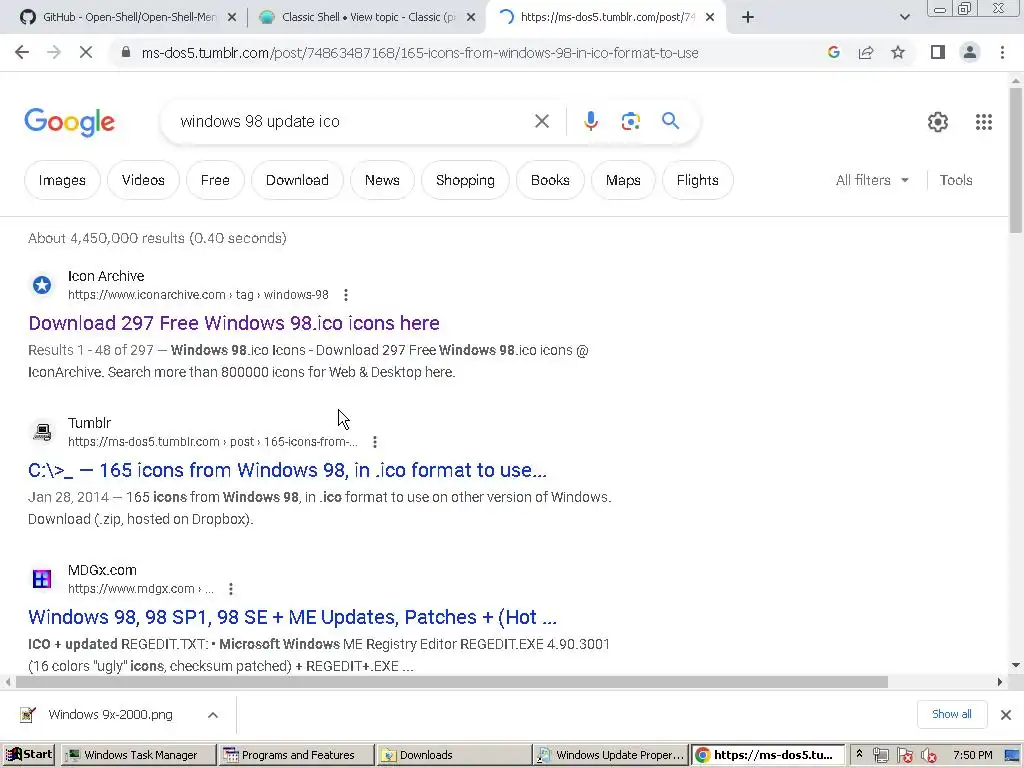1024x768 pixels.
Task: Click the MDGx.com favicon
Action: pyautogui.click(x=42, y=579)
